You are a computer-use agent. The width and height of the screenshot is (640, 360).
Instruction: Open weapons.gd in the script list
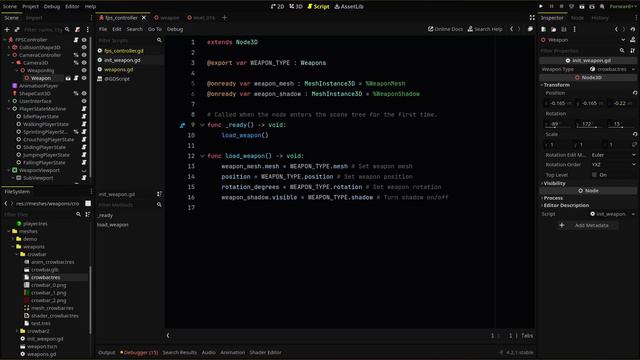(118, 69)
